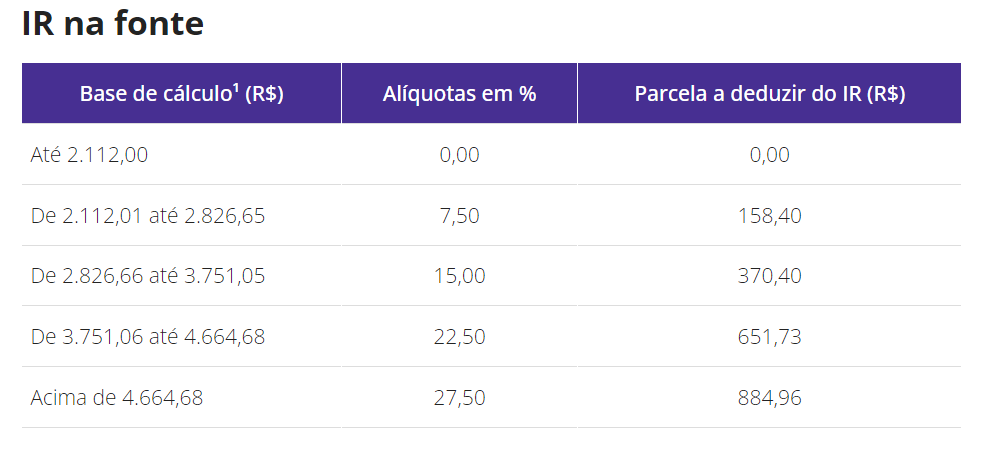Click the "De 2.826,66 até 3.751,05" cell
Image resolution: width=1002 pixels, height=472 pixels.
pyautogui.click(x=148, y=276)
